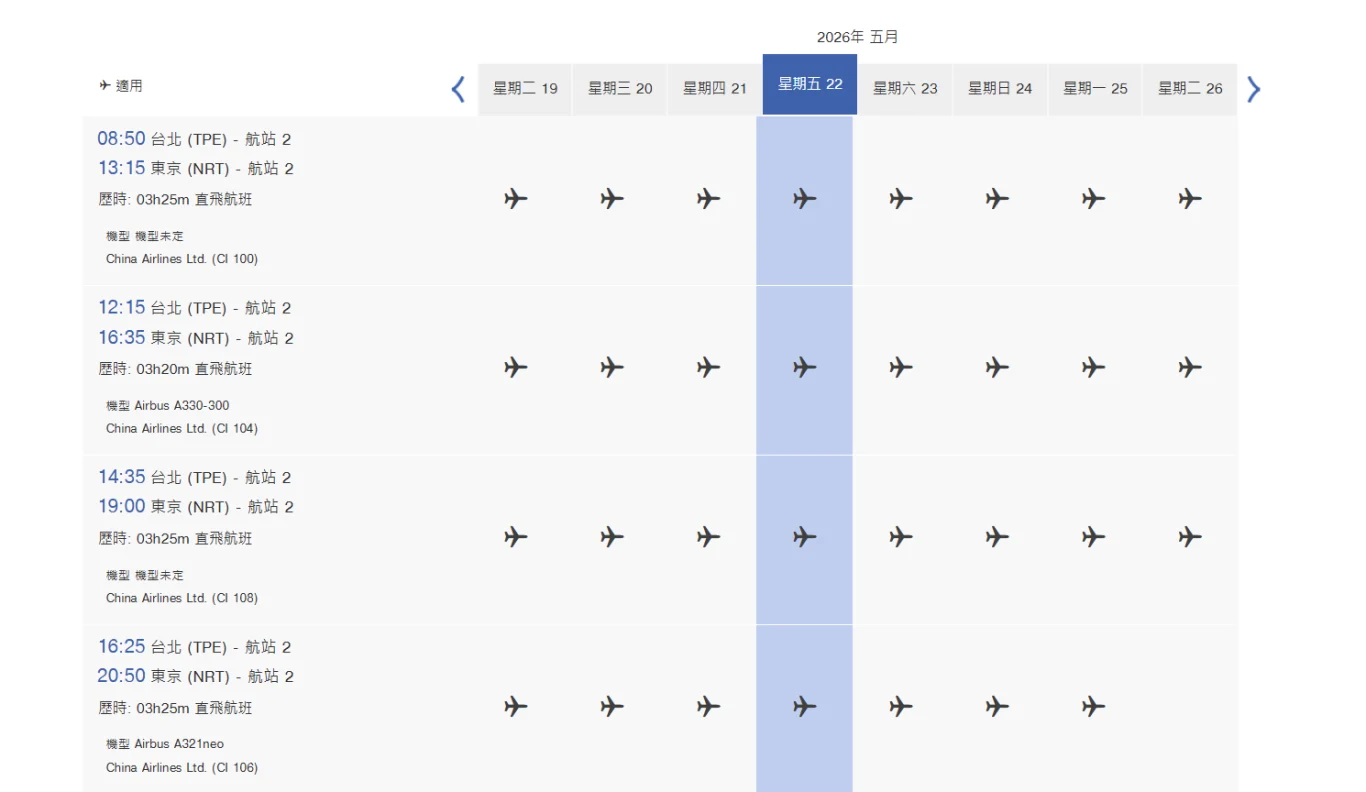Click CI 106 plane icon for 星期四 21
The image size is (1366, 792).
708,707
